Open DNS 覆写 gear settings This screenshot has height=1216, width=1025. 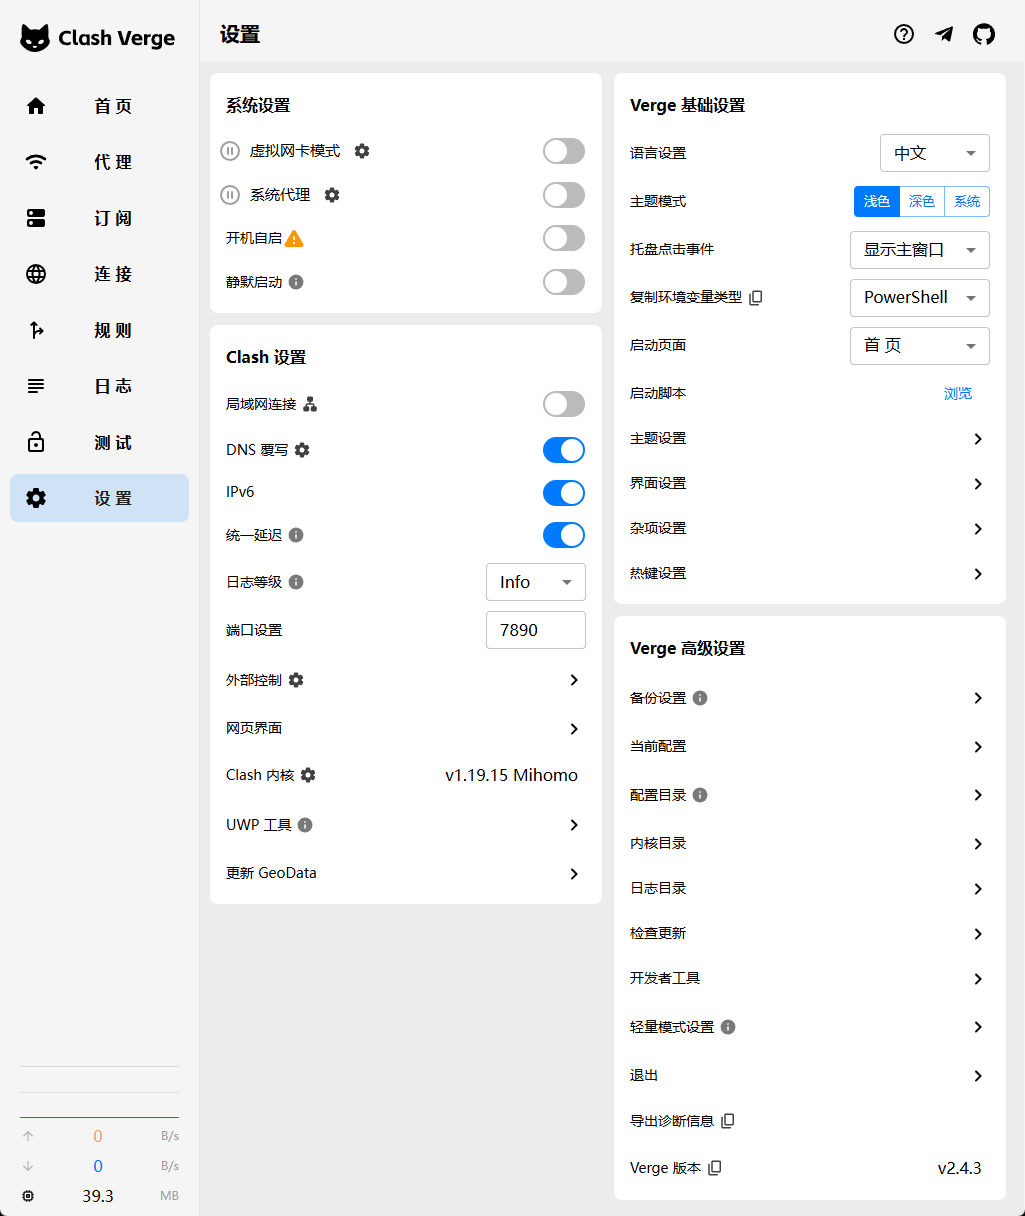(x=302, y=450)
